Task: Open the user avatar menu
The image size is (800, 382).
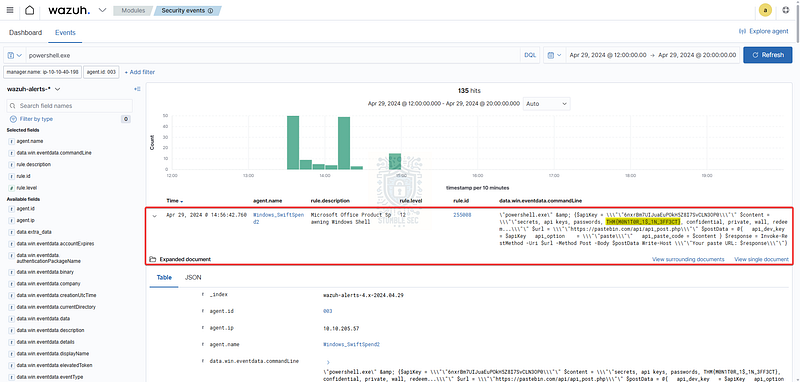Action: (765, 10)
